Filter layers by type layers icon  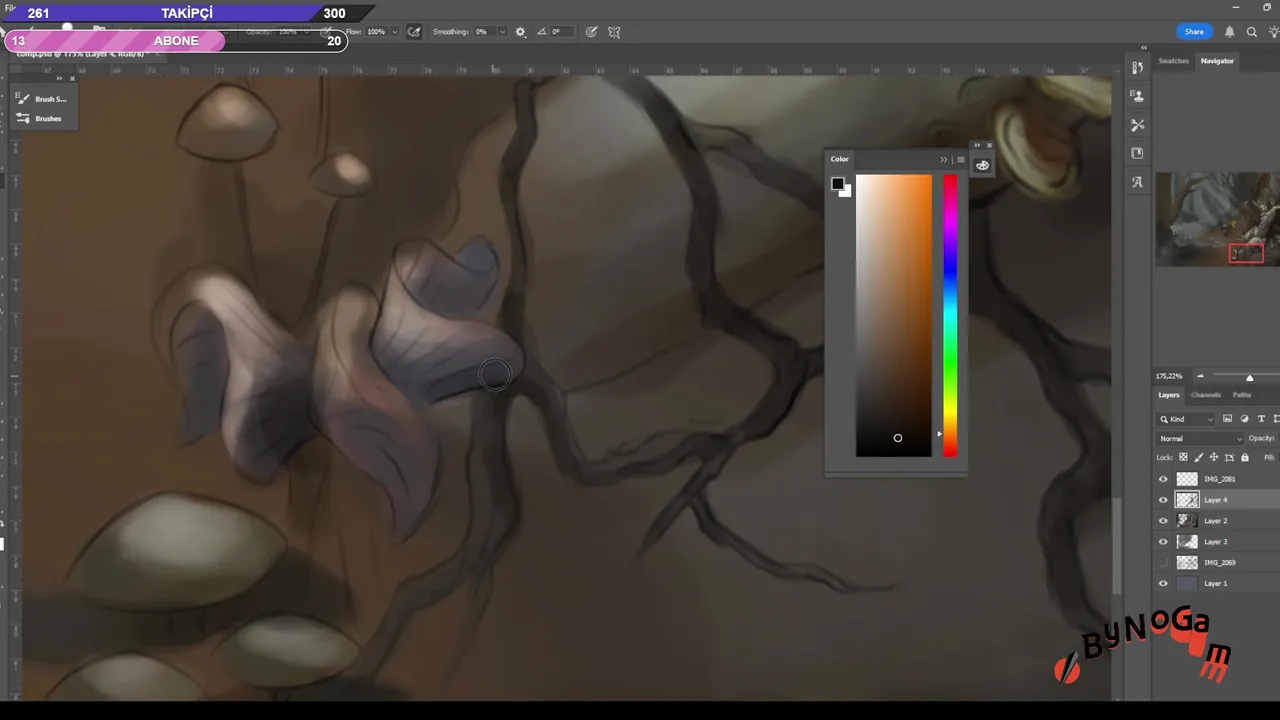(x=1261, y=419)
